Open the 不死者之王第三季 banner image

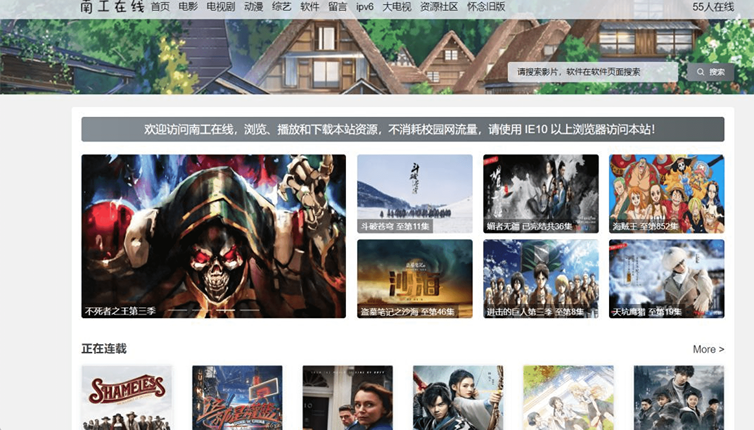[213, 236]
